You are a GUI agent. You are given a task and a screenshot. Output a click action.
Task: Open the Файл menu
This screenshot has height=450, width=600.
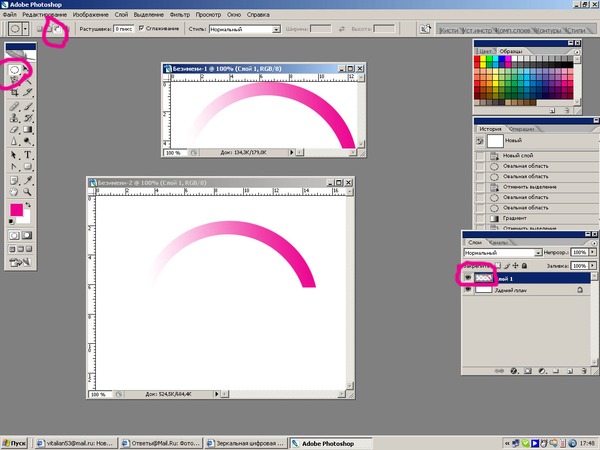9,15
